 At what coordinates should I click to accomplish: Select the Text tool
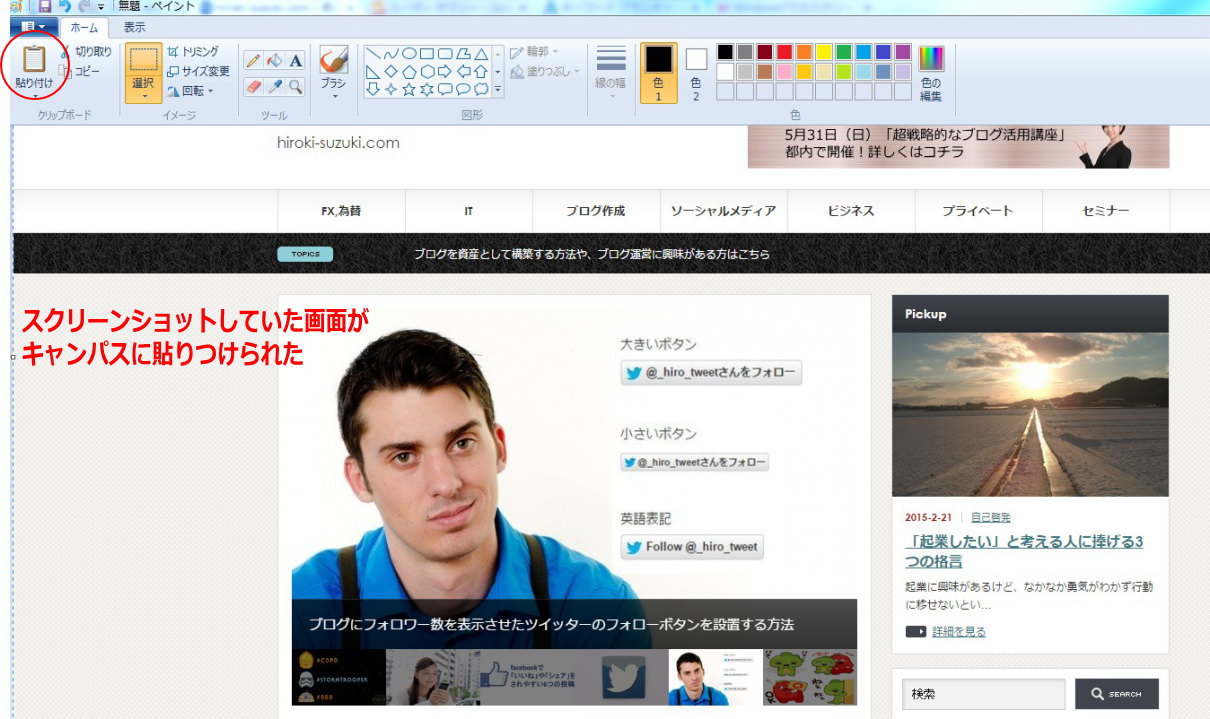point(295,61)
